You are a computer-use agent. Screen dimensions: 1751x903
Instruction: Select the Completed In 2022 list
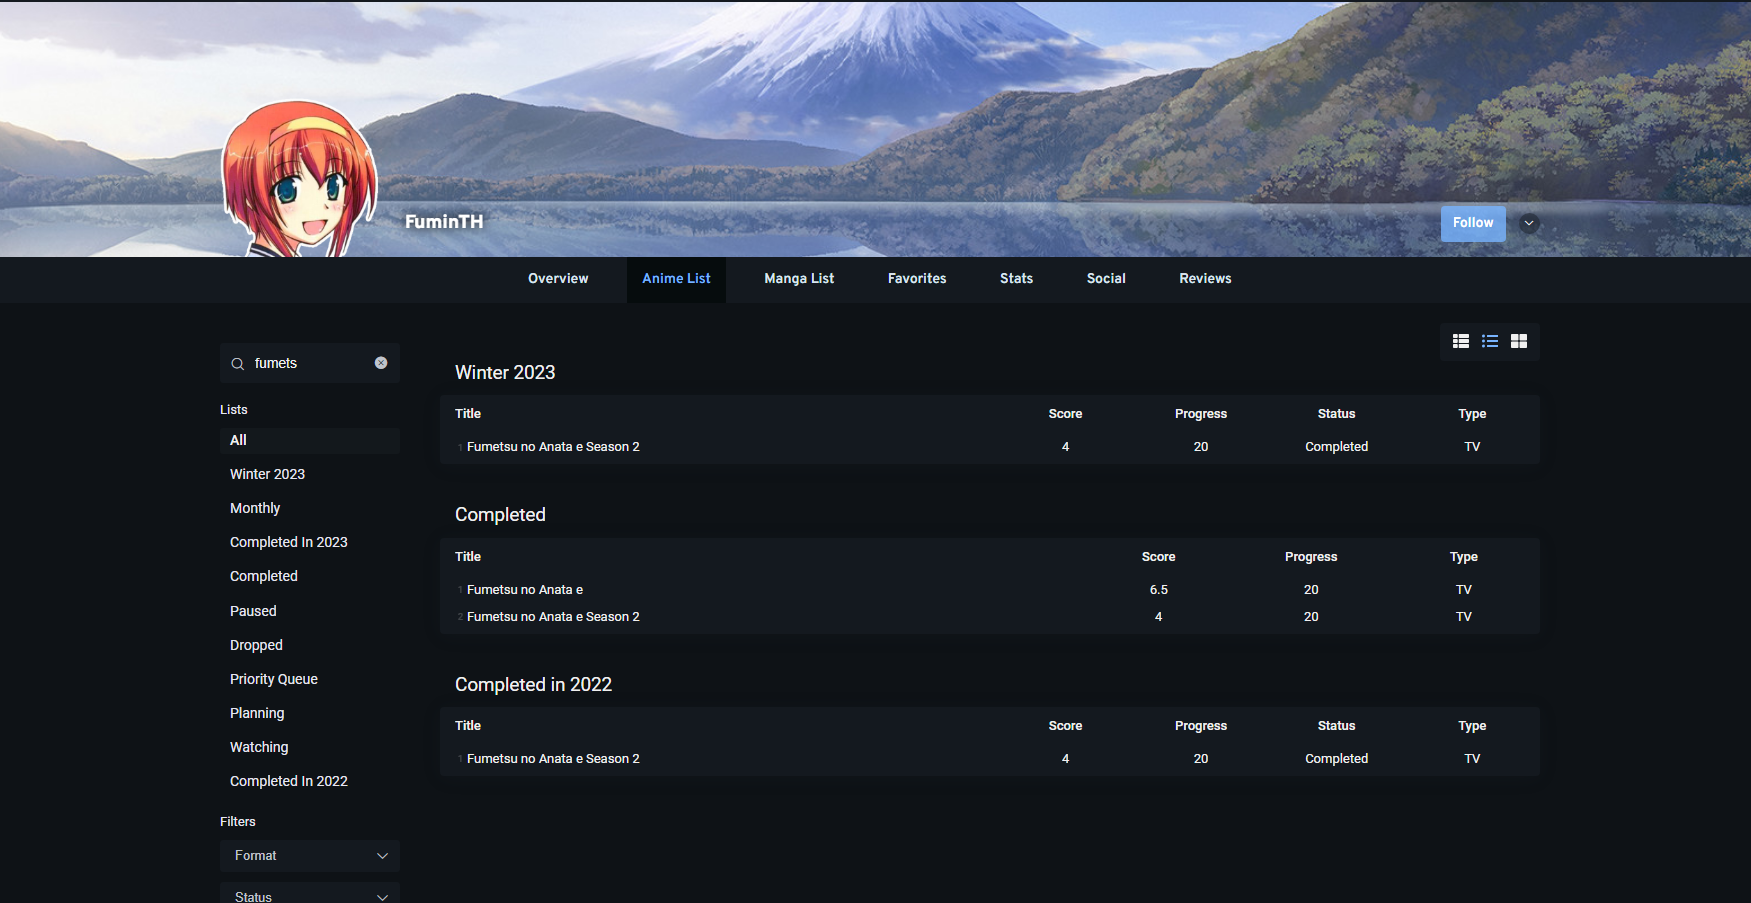click(x=288, y=781)
